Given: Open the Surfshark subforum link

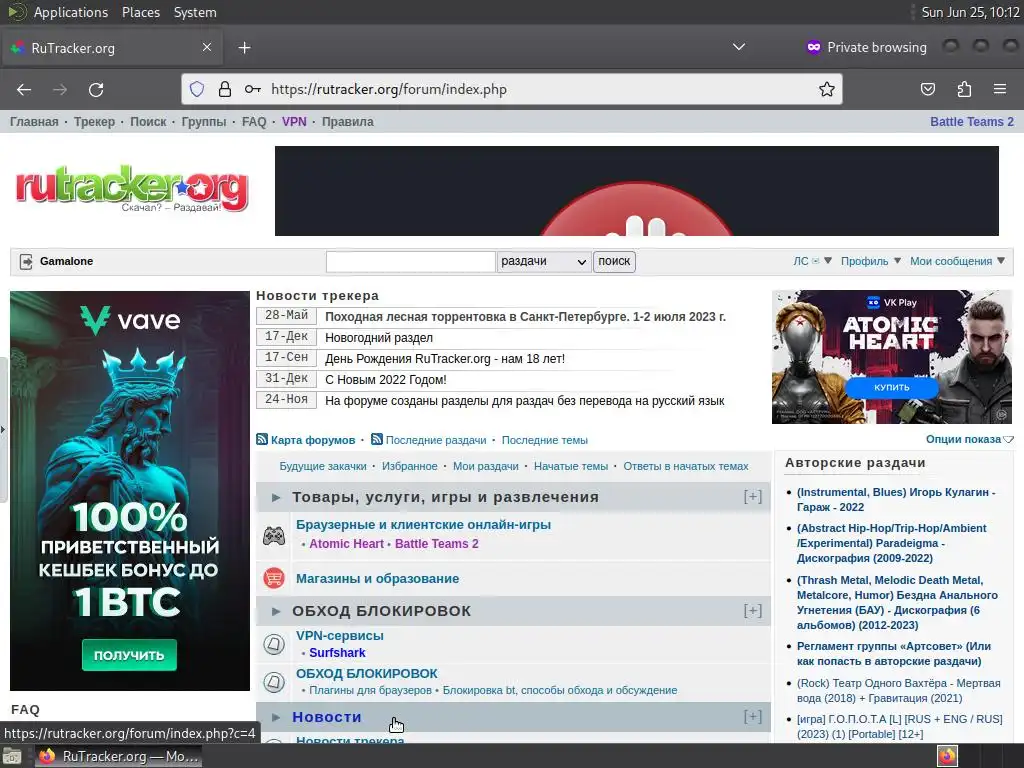Looking at the screenshot, I should tap(337, 652).
